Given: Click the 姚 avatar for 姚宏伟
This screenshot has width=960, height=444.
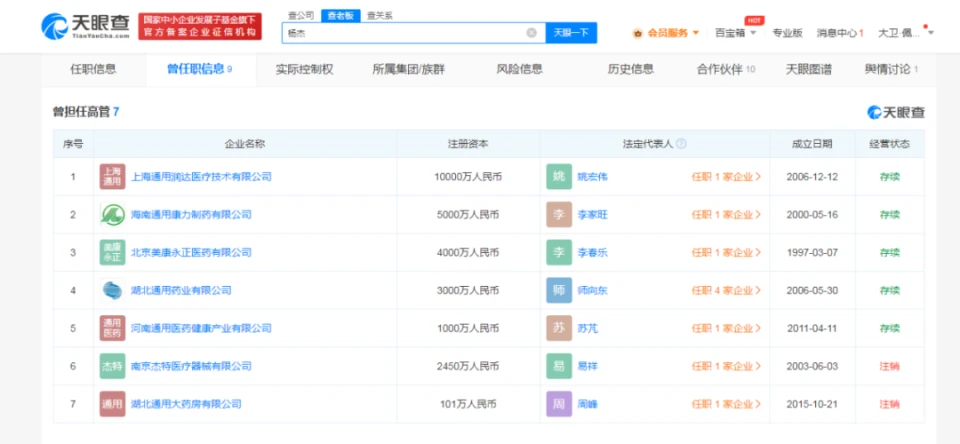Looking at the screenshot, I should 559,177.
